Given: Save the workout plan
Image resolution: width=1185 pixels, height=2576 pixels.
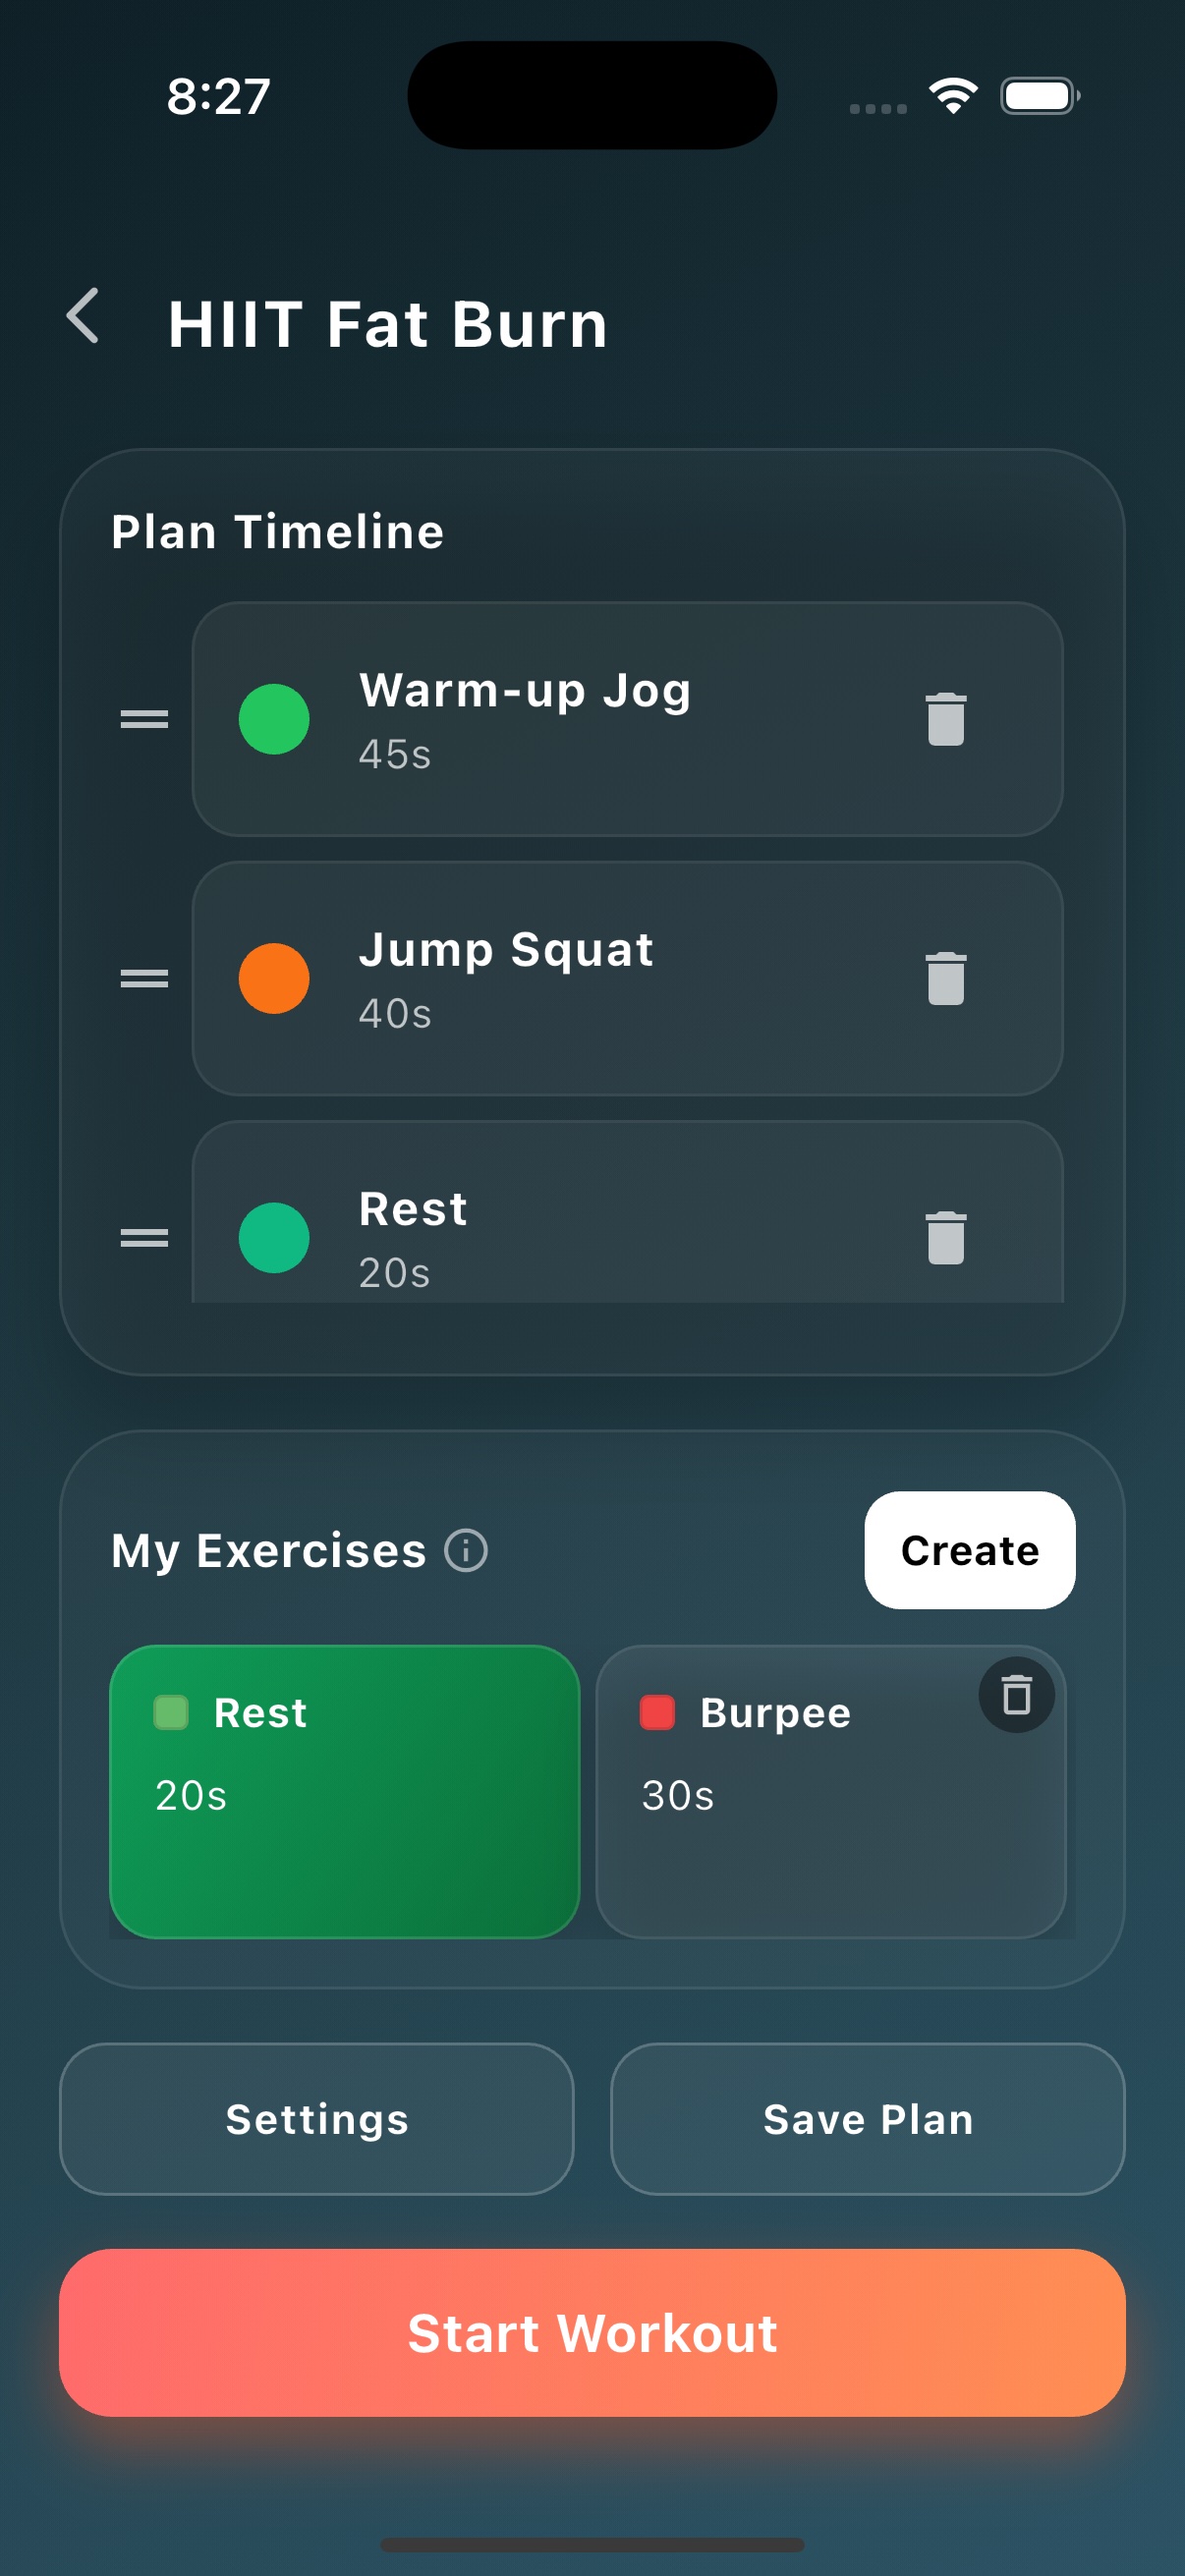Looking at the screenshot, I should [x=868, y=2119].
